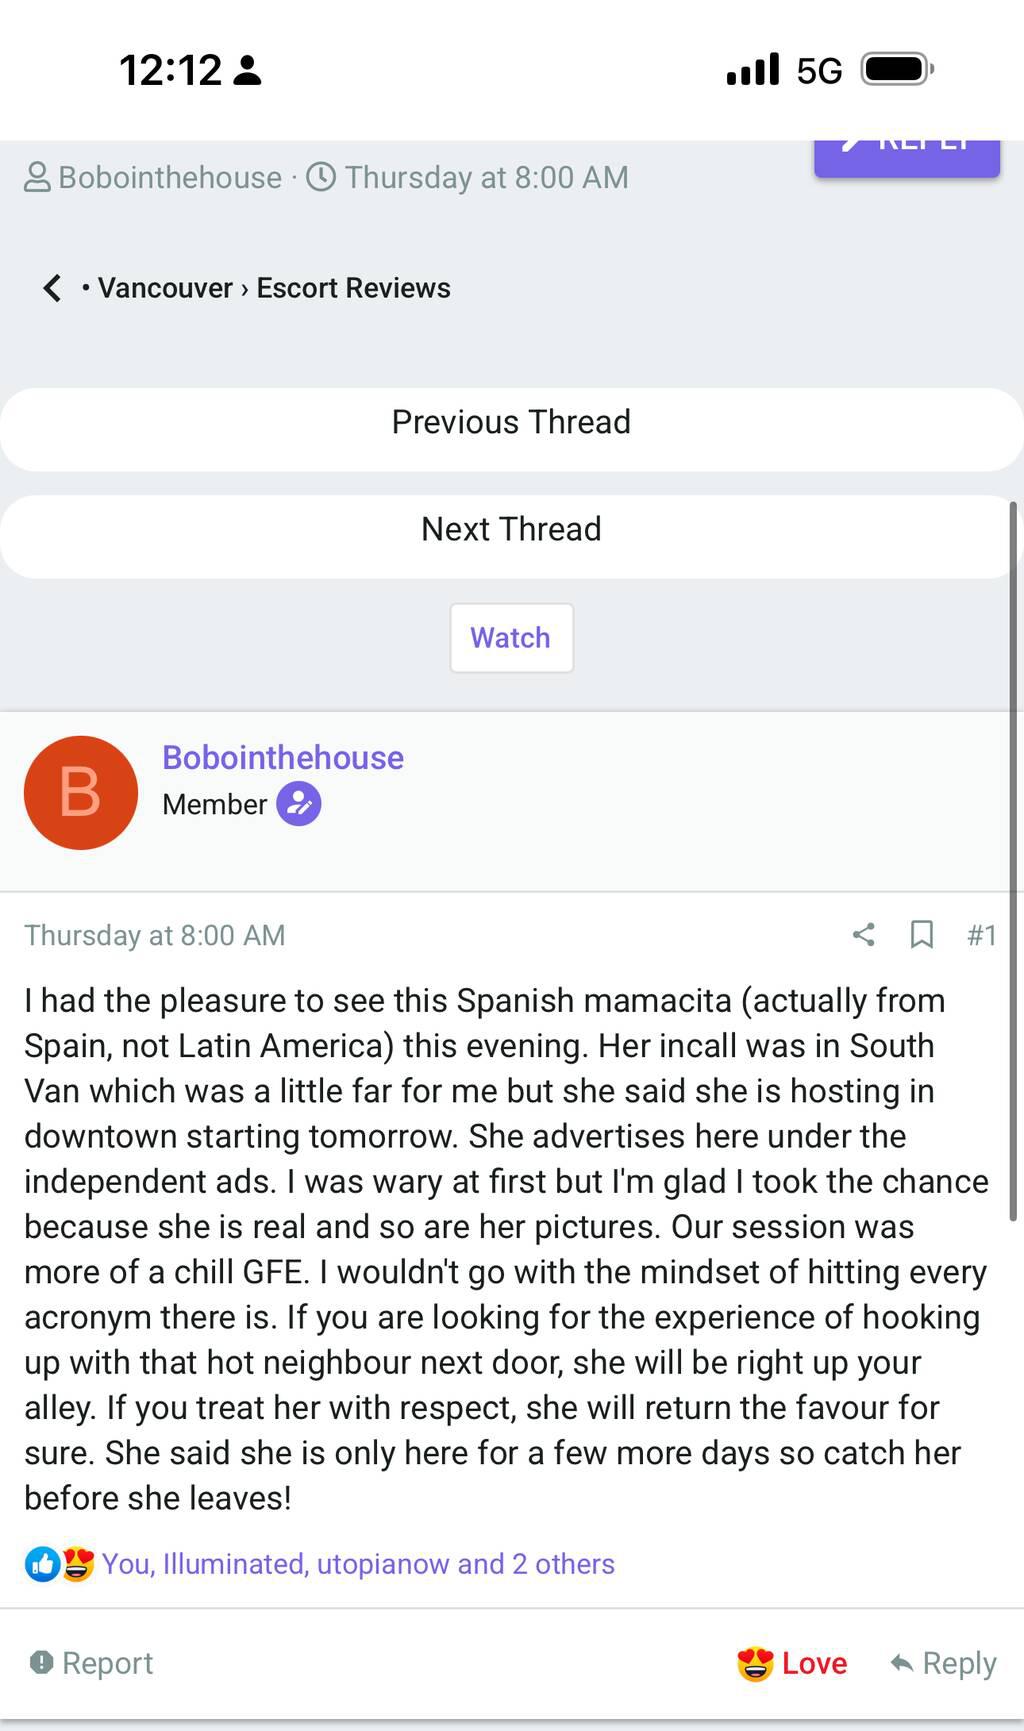The width and height of the screenshot is (1024, 1731).
Task: Toggle Watch on this thread
Action: click(511, 638)
